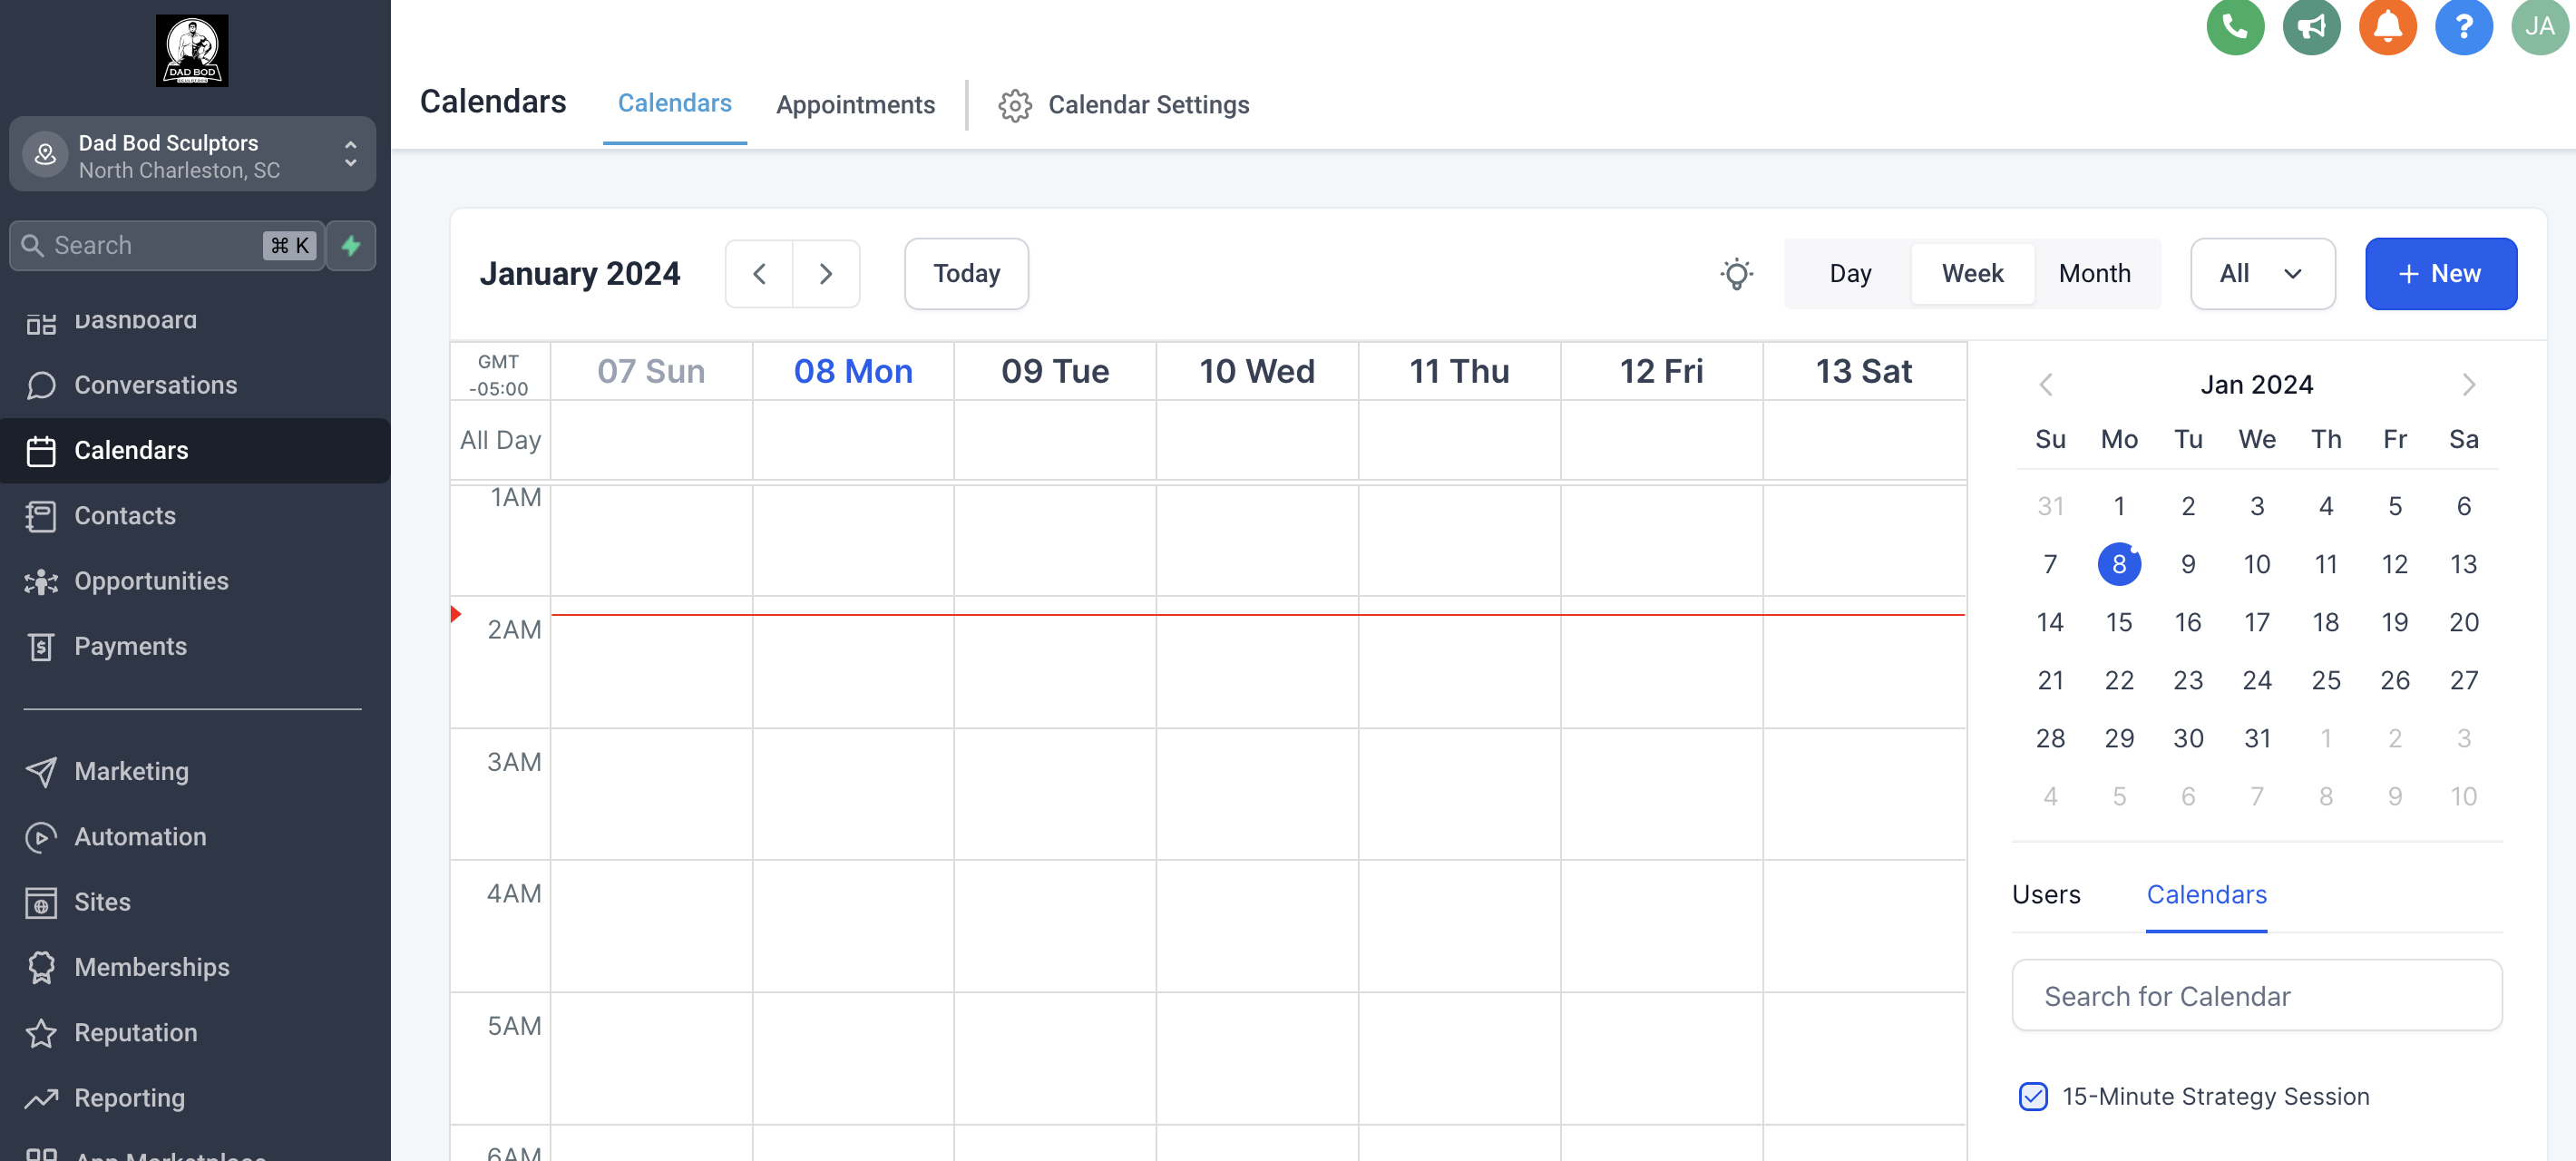Click inside the Search for Calendar field

2256,995
